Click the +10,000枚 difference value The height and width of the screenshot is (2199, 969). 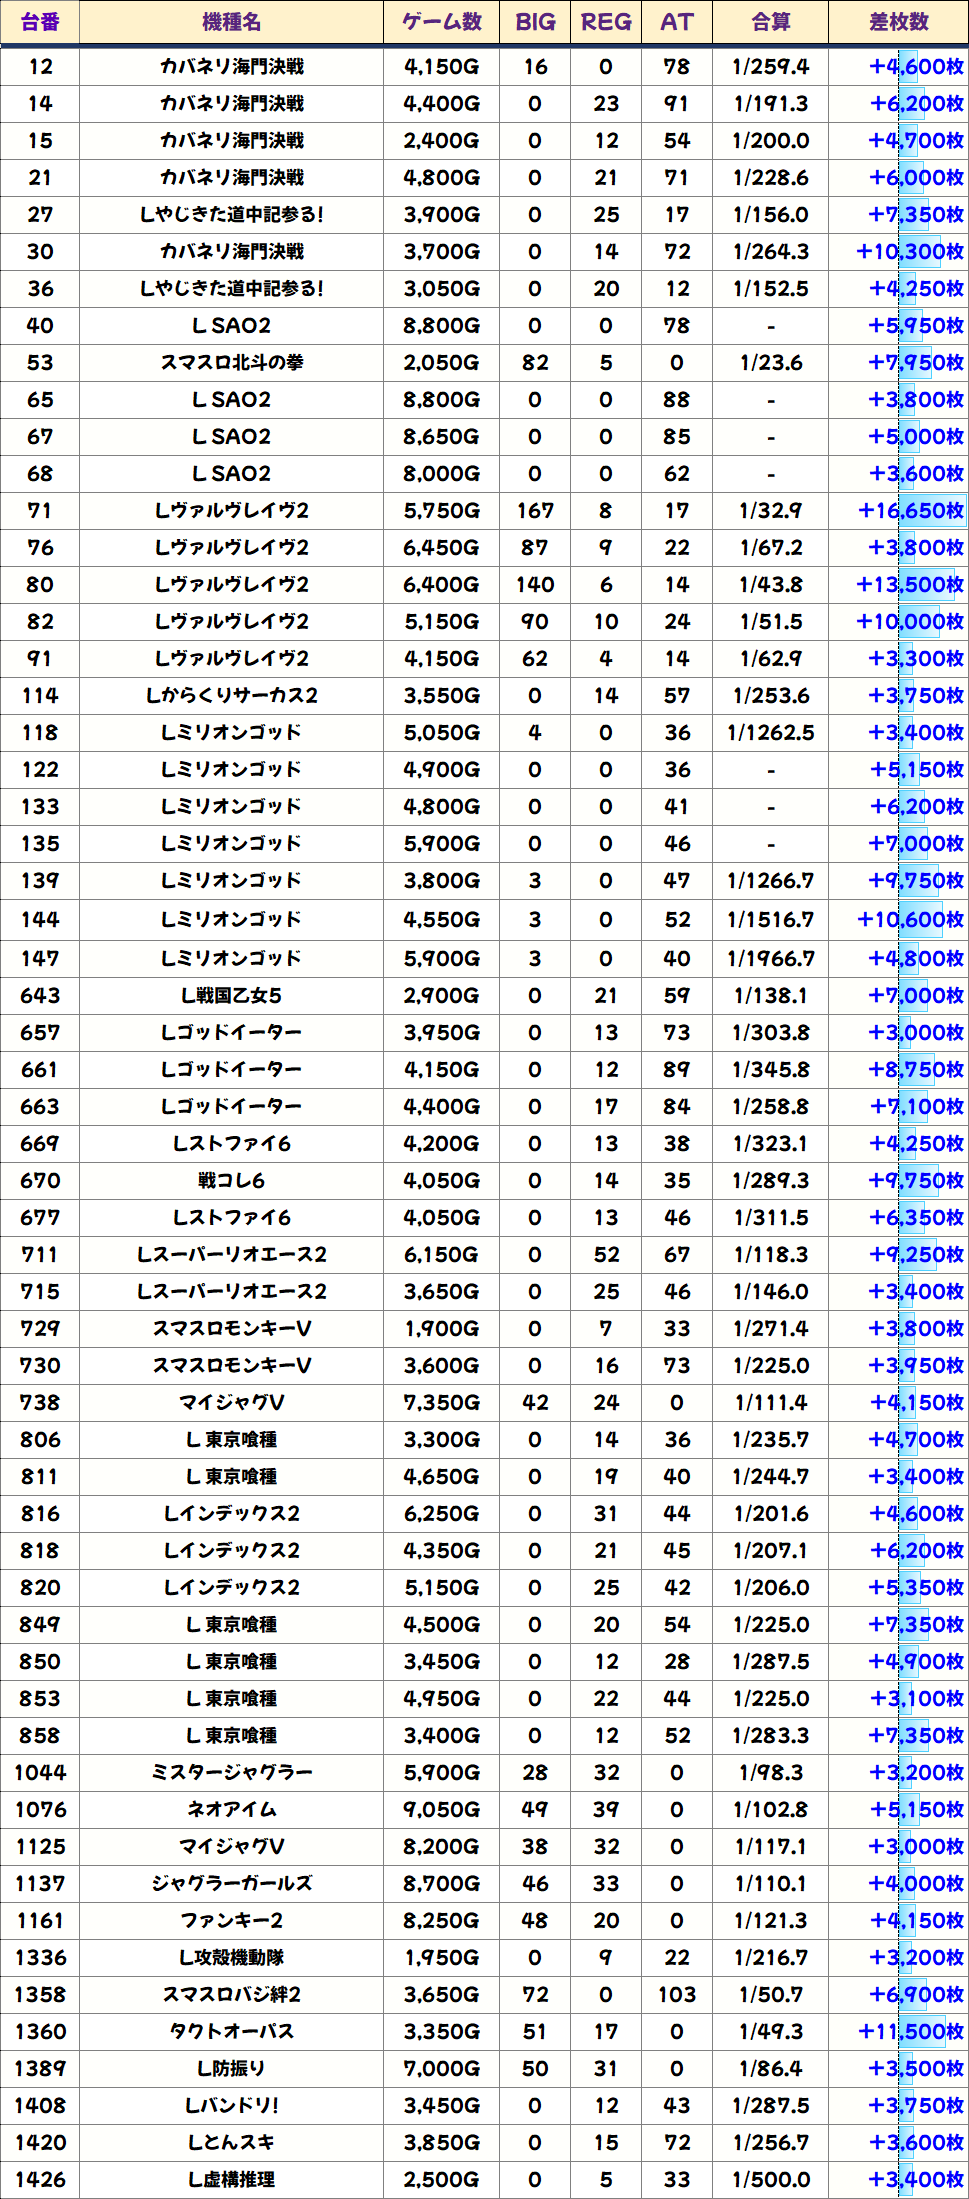tap(910, 622)
